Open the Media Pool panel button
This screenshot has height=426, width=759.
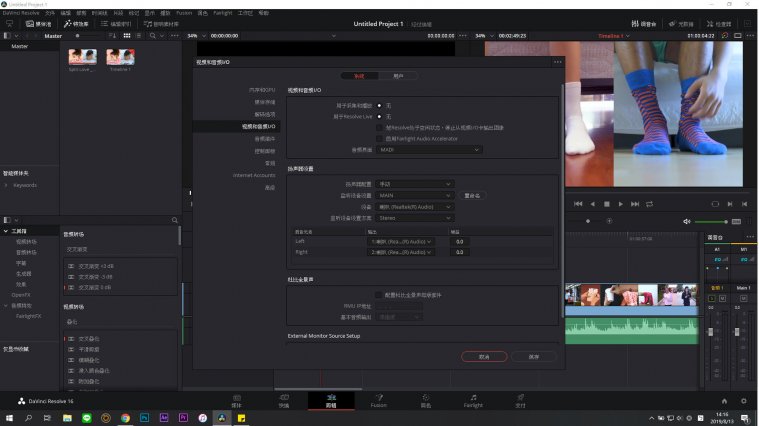click(38, 24)
